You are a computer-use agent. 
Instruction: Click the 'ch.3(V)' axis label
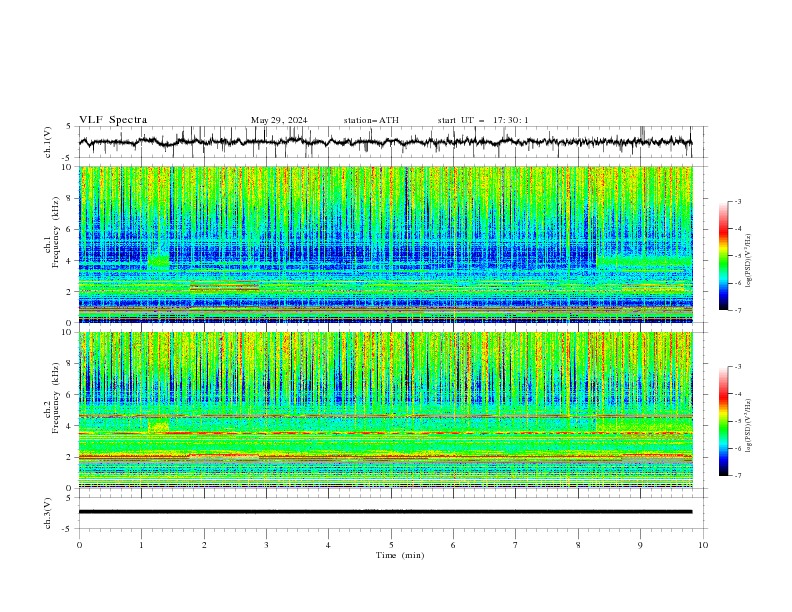tap(48, 513)
